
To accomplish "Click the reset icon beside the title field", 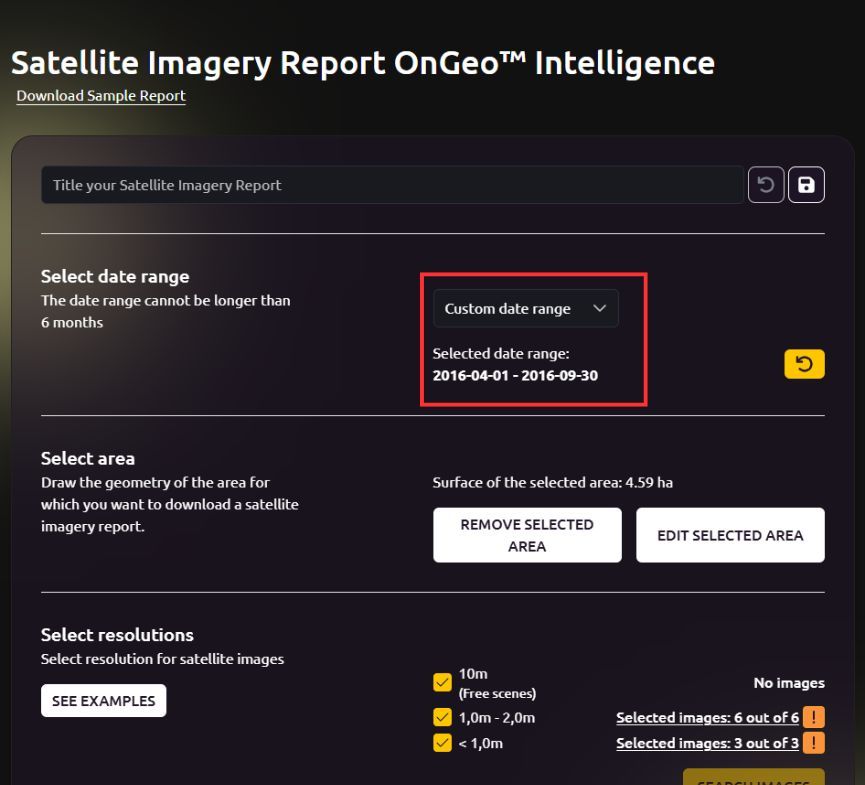I will coord(766,185).
